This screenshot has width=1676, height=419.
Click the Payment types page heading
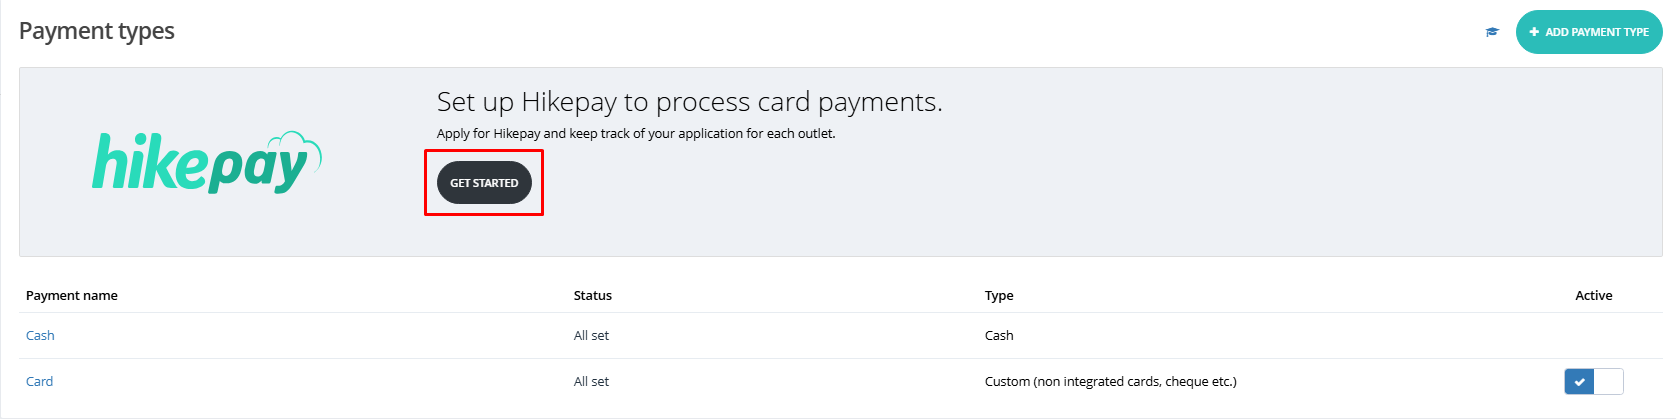(97, 31)
